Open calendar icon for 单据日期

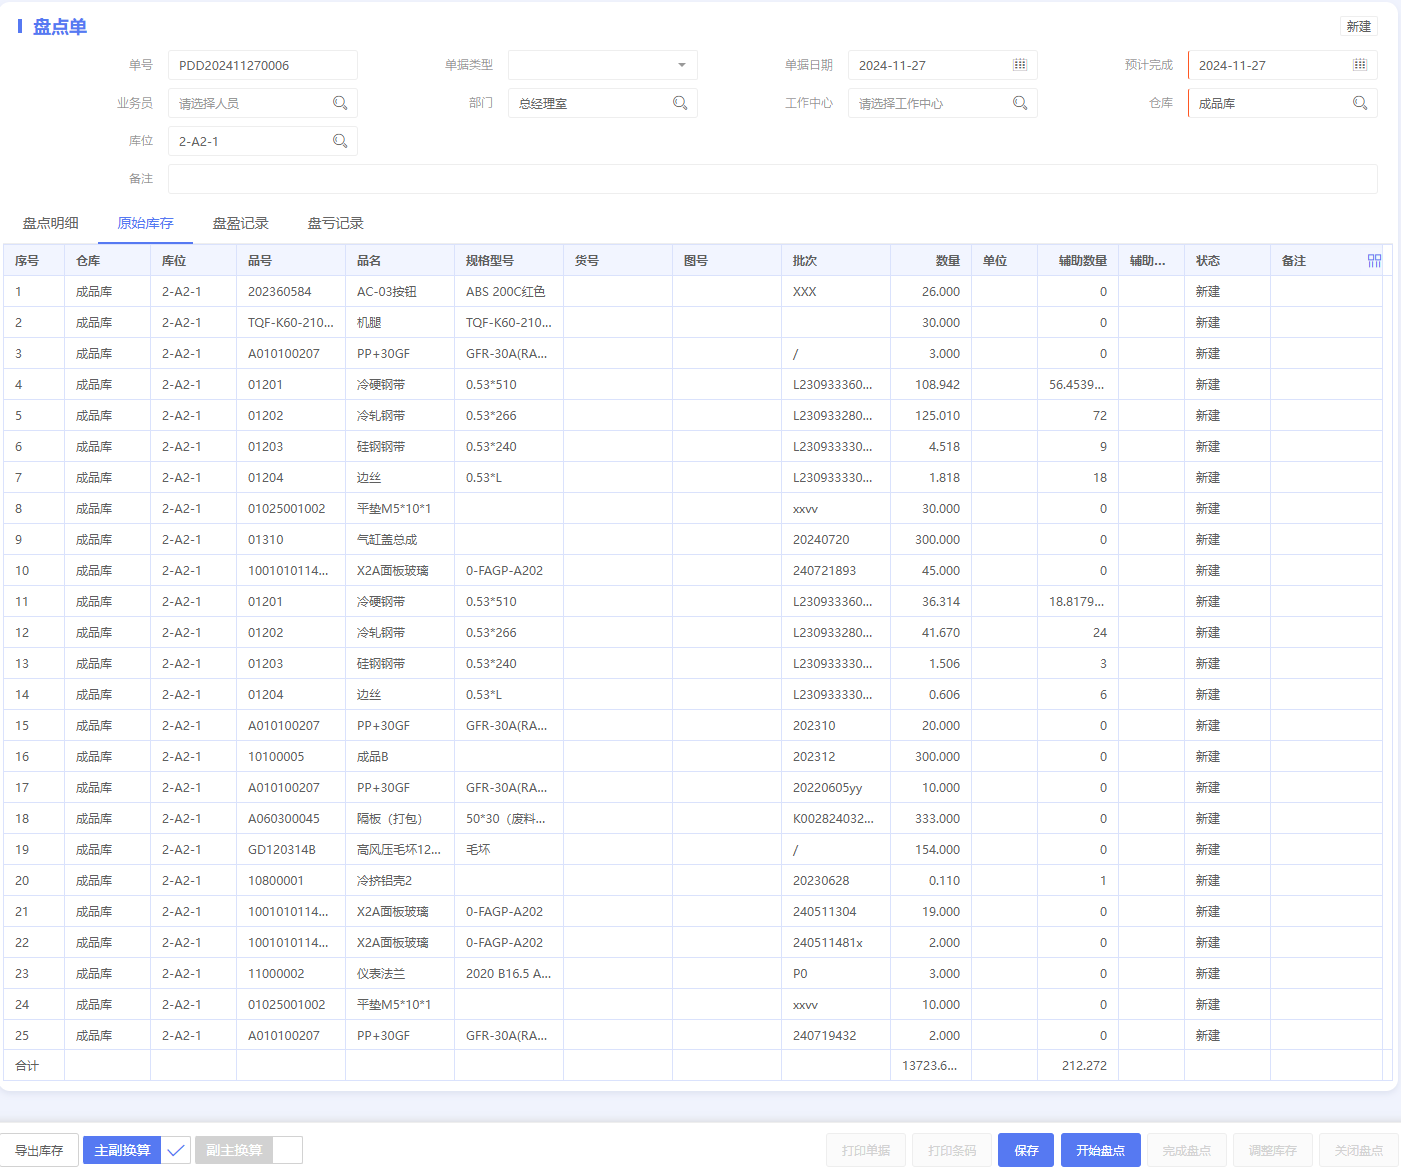1020,65
